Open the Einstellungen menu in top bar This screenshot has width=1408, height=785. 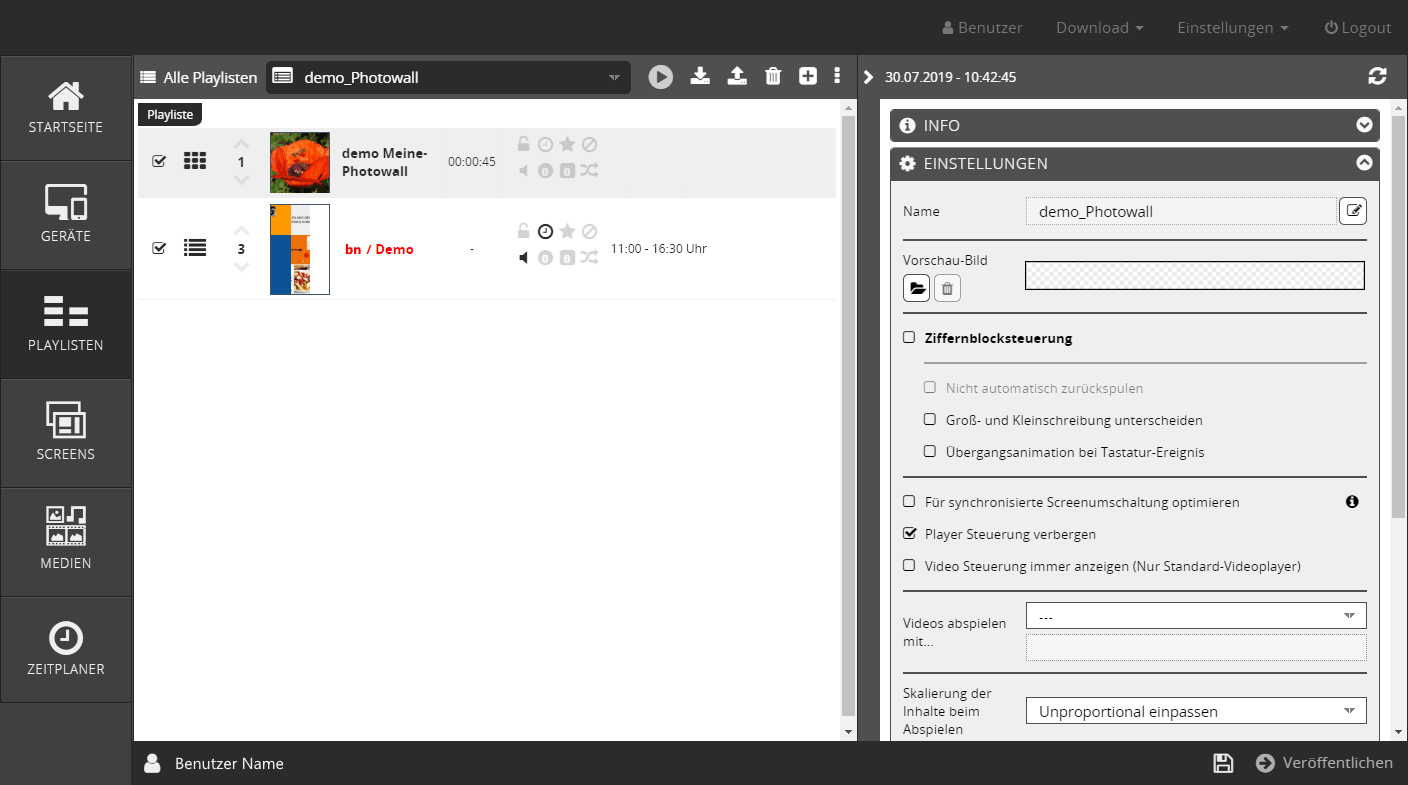click(x=1232, y=28)
